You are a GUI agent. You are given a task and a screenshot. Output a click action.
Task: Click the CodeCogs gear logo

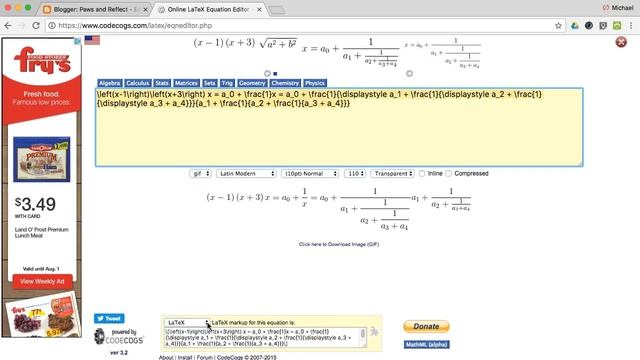pyautogui.click(x=99, y=337)
